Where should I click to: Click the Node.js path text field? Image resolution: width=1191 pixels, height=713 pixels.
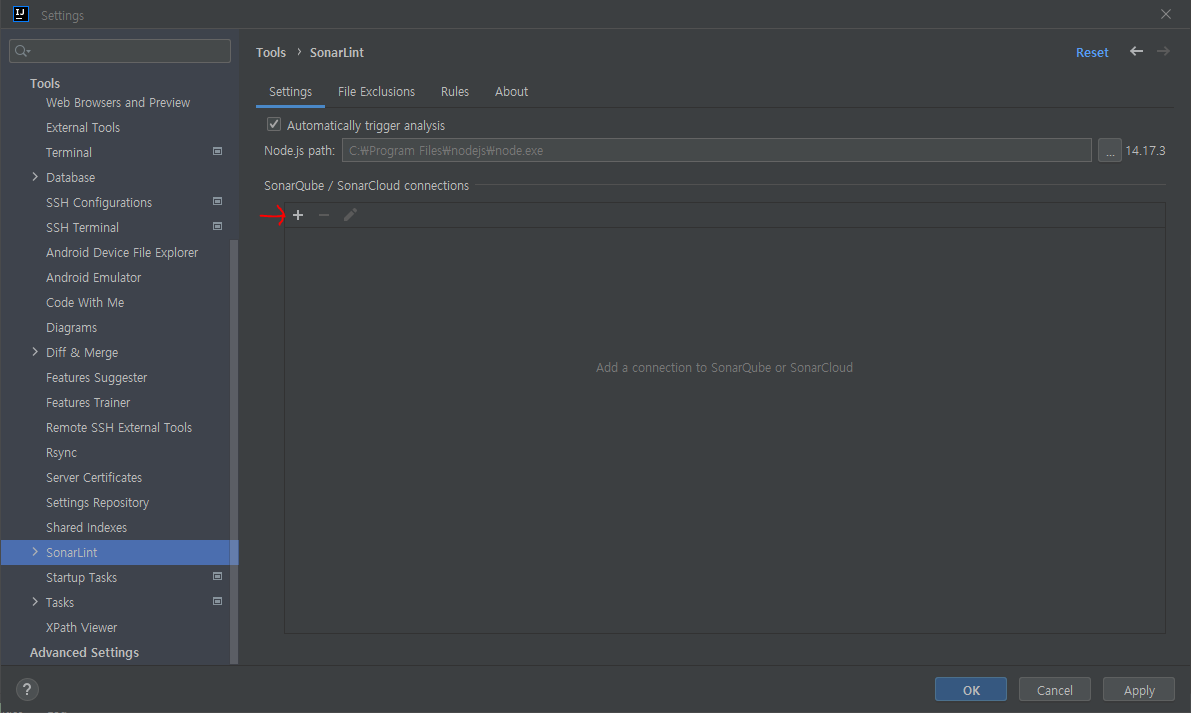coord(716,150)
